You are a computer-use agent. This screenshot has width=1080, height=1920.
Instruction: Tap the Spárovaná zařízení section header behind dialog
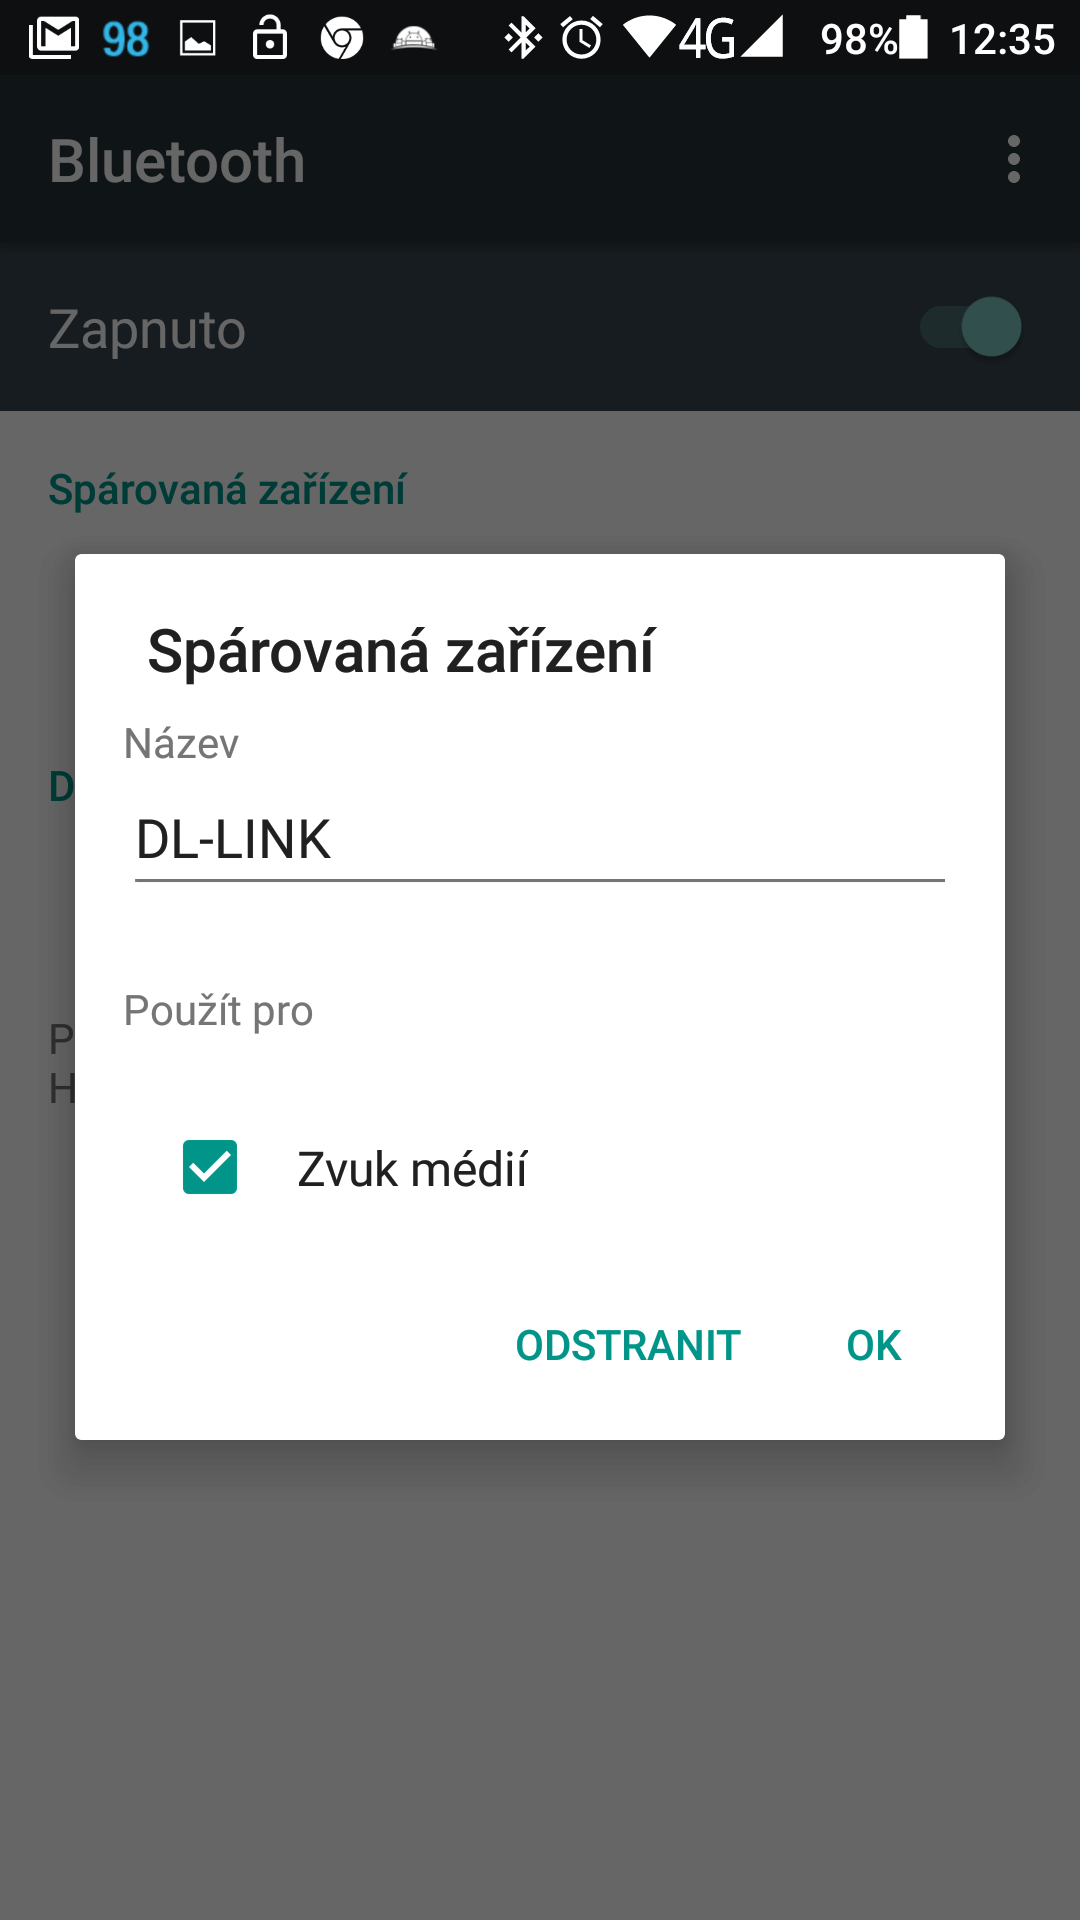click(x=227, y=490)
